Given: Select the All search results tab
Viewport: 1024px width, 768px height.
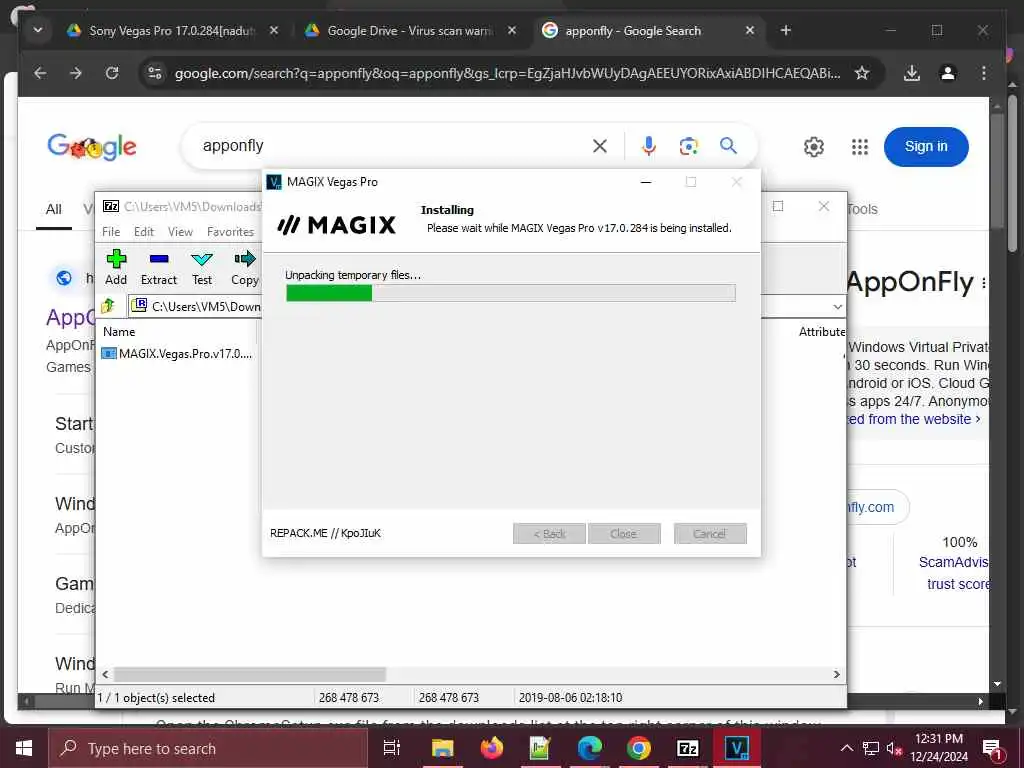Looking at the screenshot, I should tap(54, 210).
